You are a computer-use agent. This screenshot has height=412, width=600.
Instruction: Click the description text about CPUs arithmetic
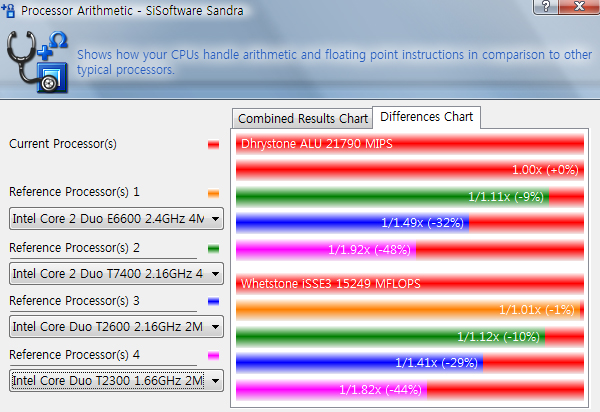[x=334, y=62]
